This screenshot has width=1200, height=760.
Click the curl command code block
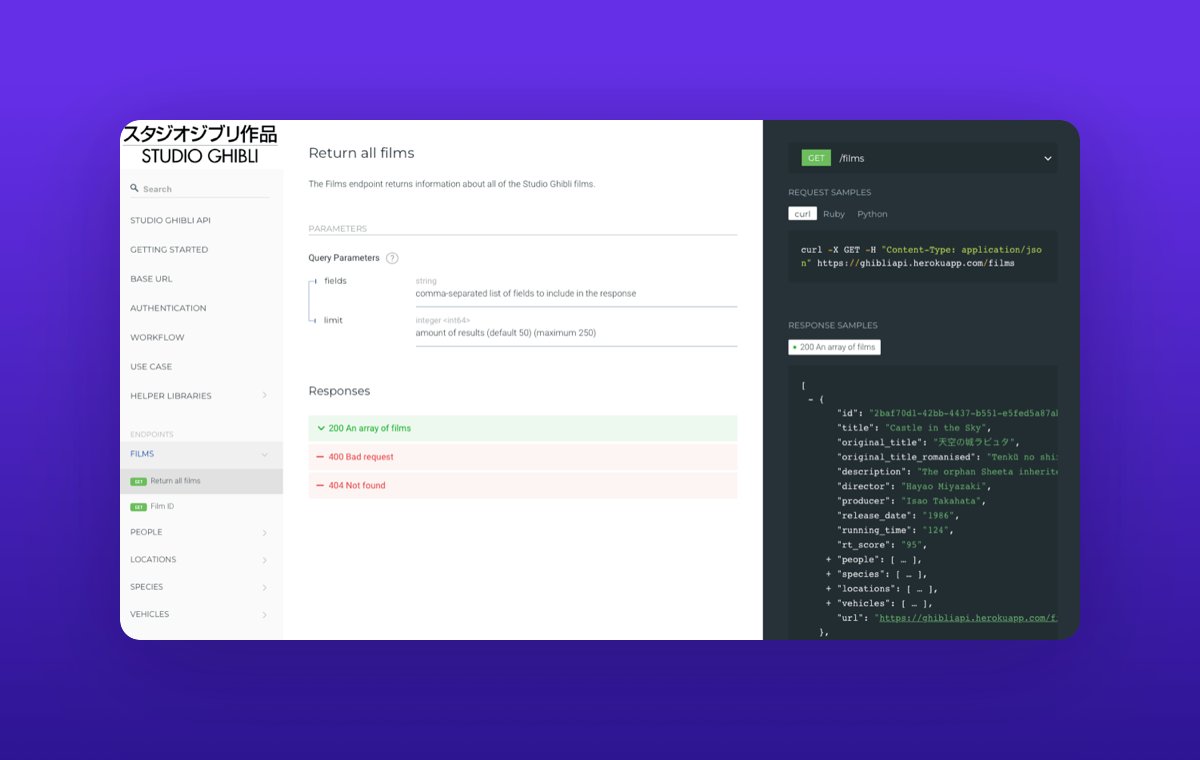pos(922,256)
